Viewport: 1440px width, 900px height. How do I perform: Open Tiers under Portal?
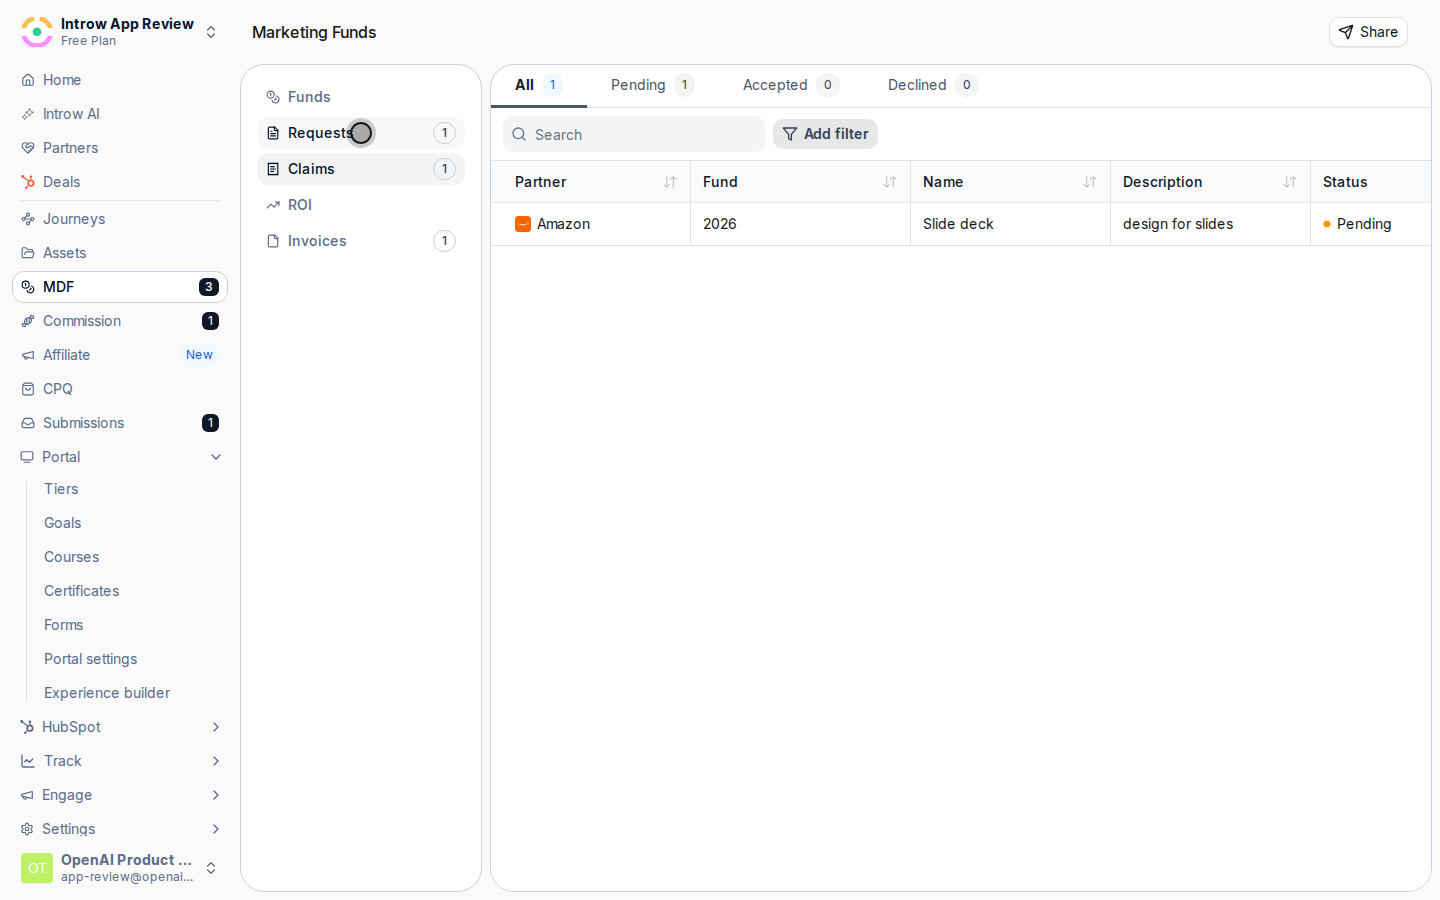[61, 489]
